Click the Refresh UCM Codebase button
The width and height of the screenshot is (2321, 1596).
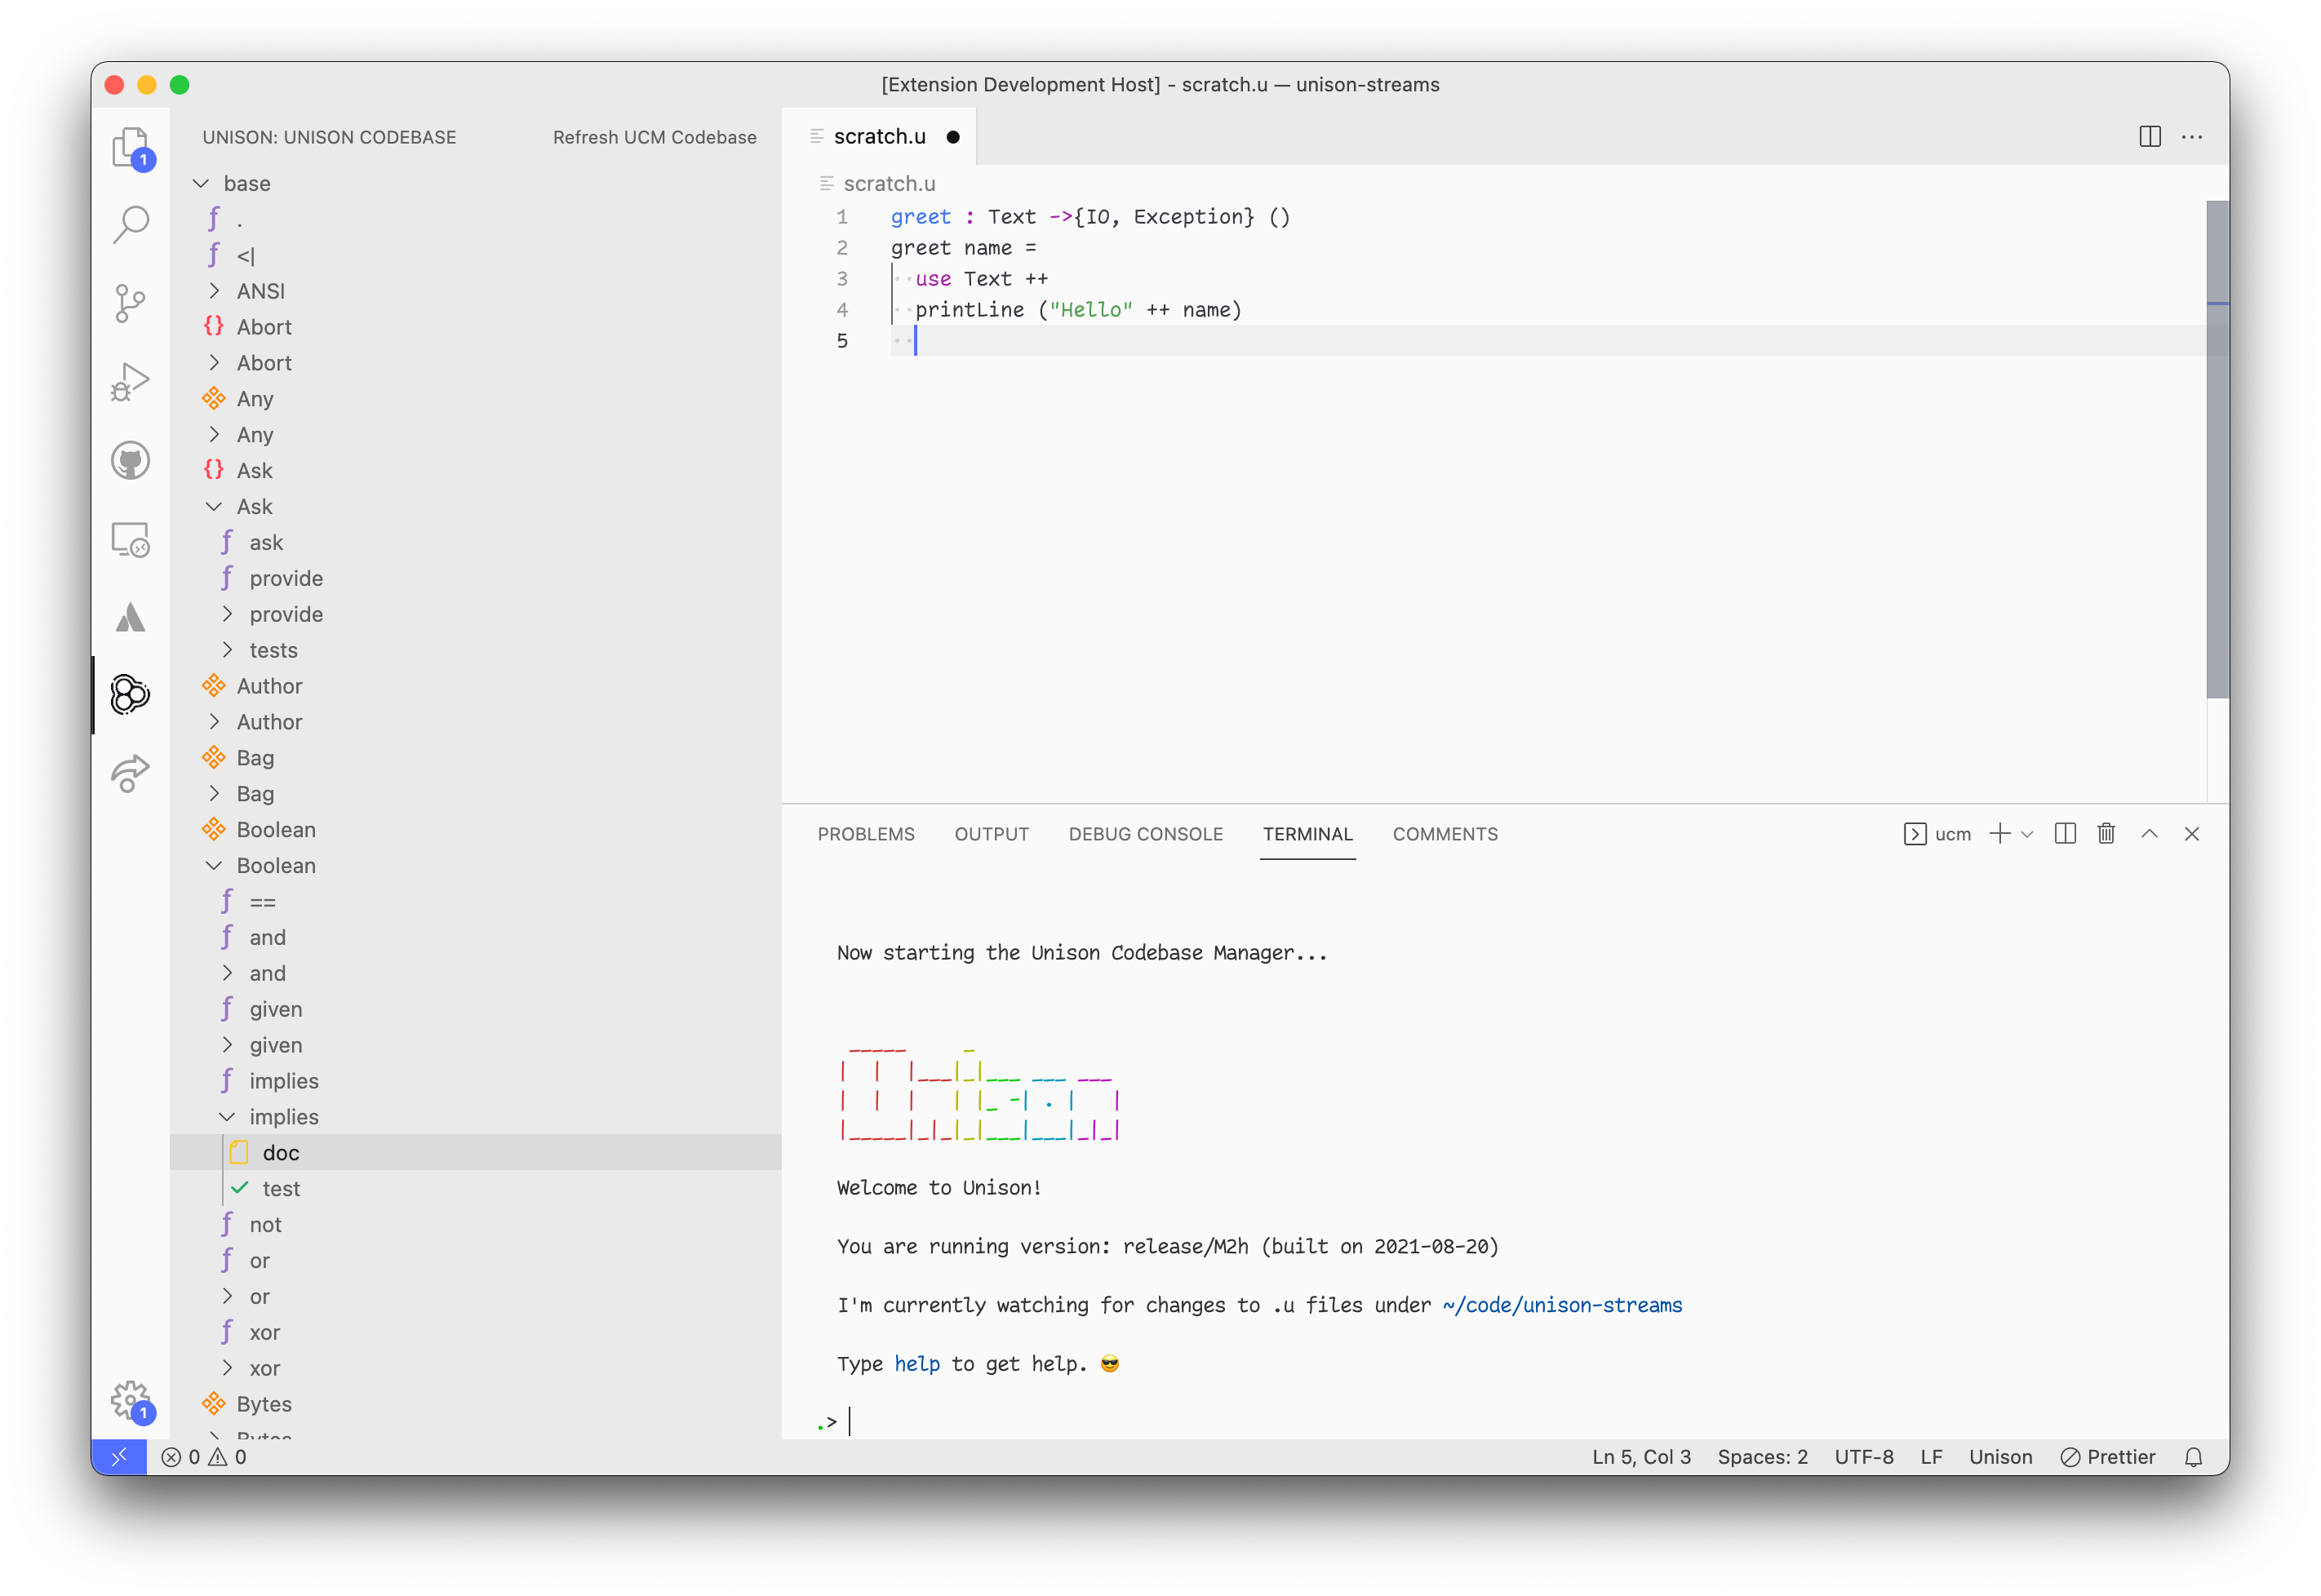(654, 137)
